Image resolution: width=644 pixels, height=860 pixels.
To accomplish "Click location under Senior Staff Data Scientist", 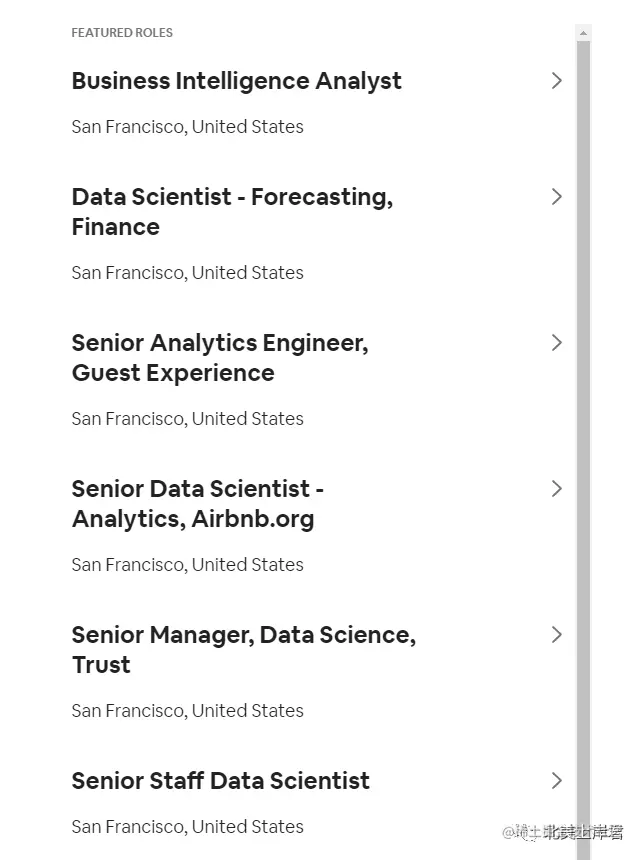I will 187,827.
